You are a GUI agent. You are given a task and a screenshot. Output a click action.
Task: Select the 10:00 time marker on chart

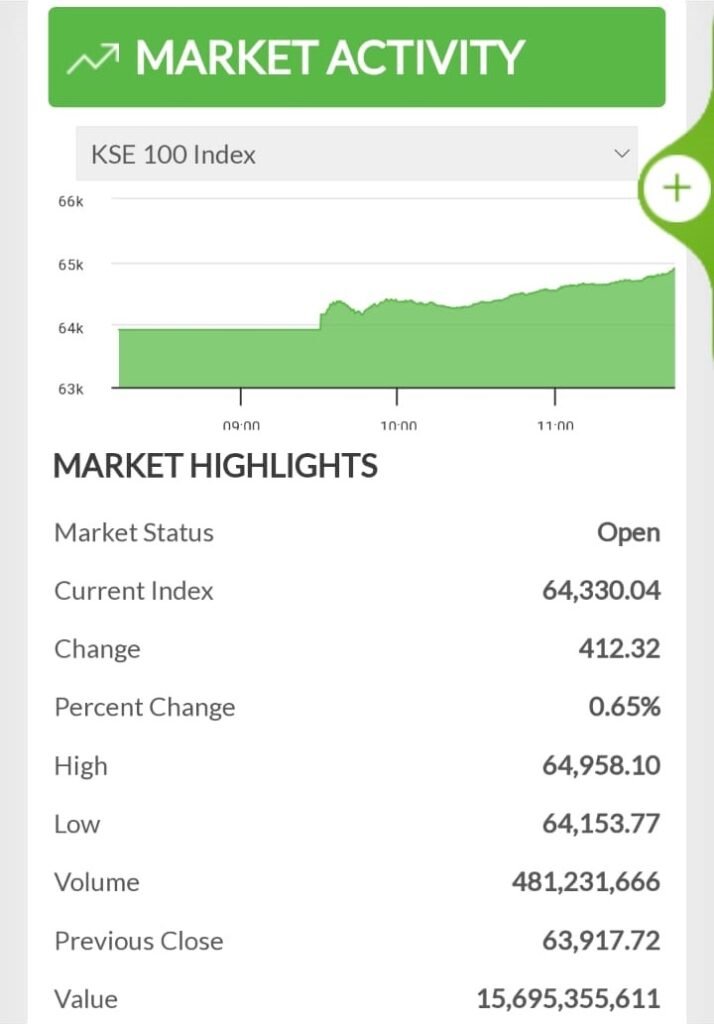[399, 425]
